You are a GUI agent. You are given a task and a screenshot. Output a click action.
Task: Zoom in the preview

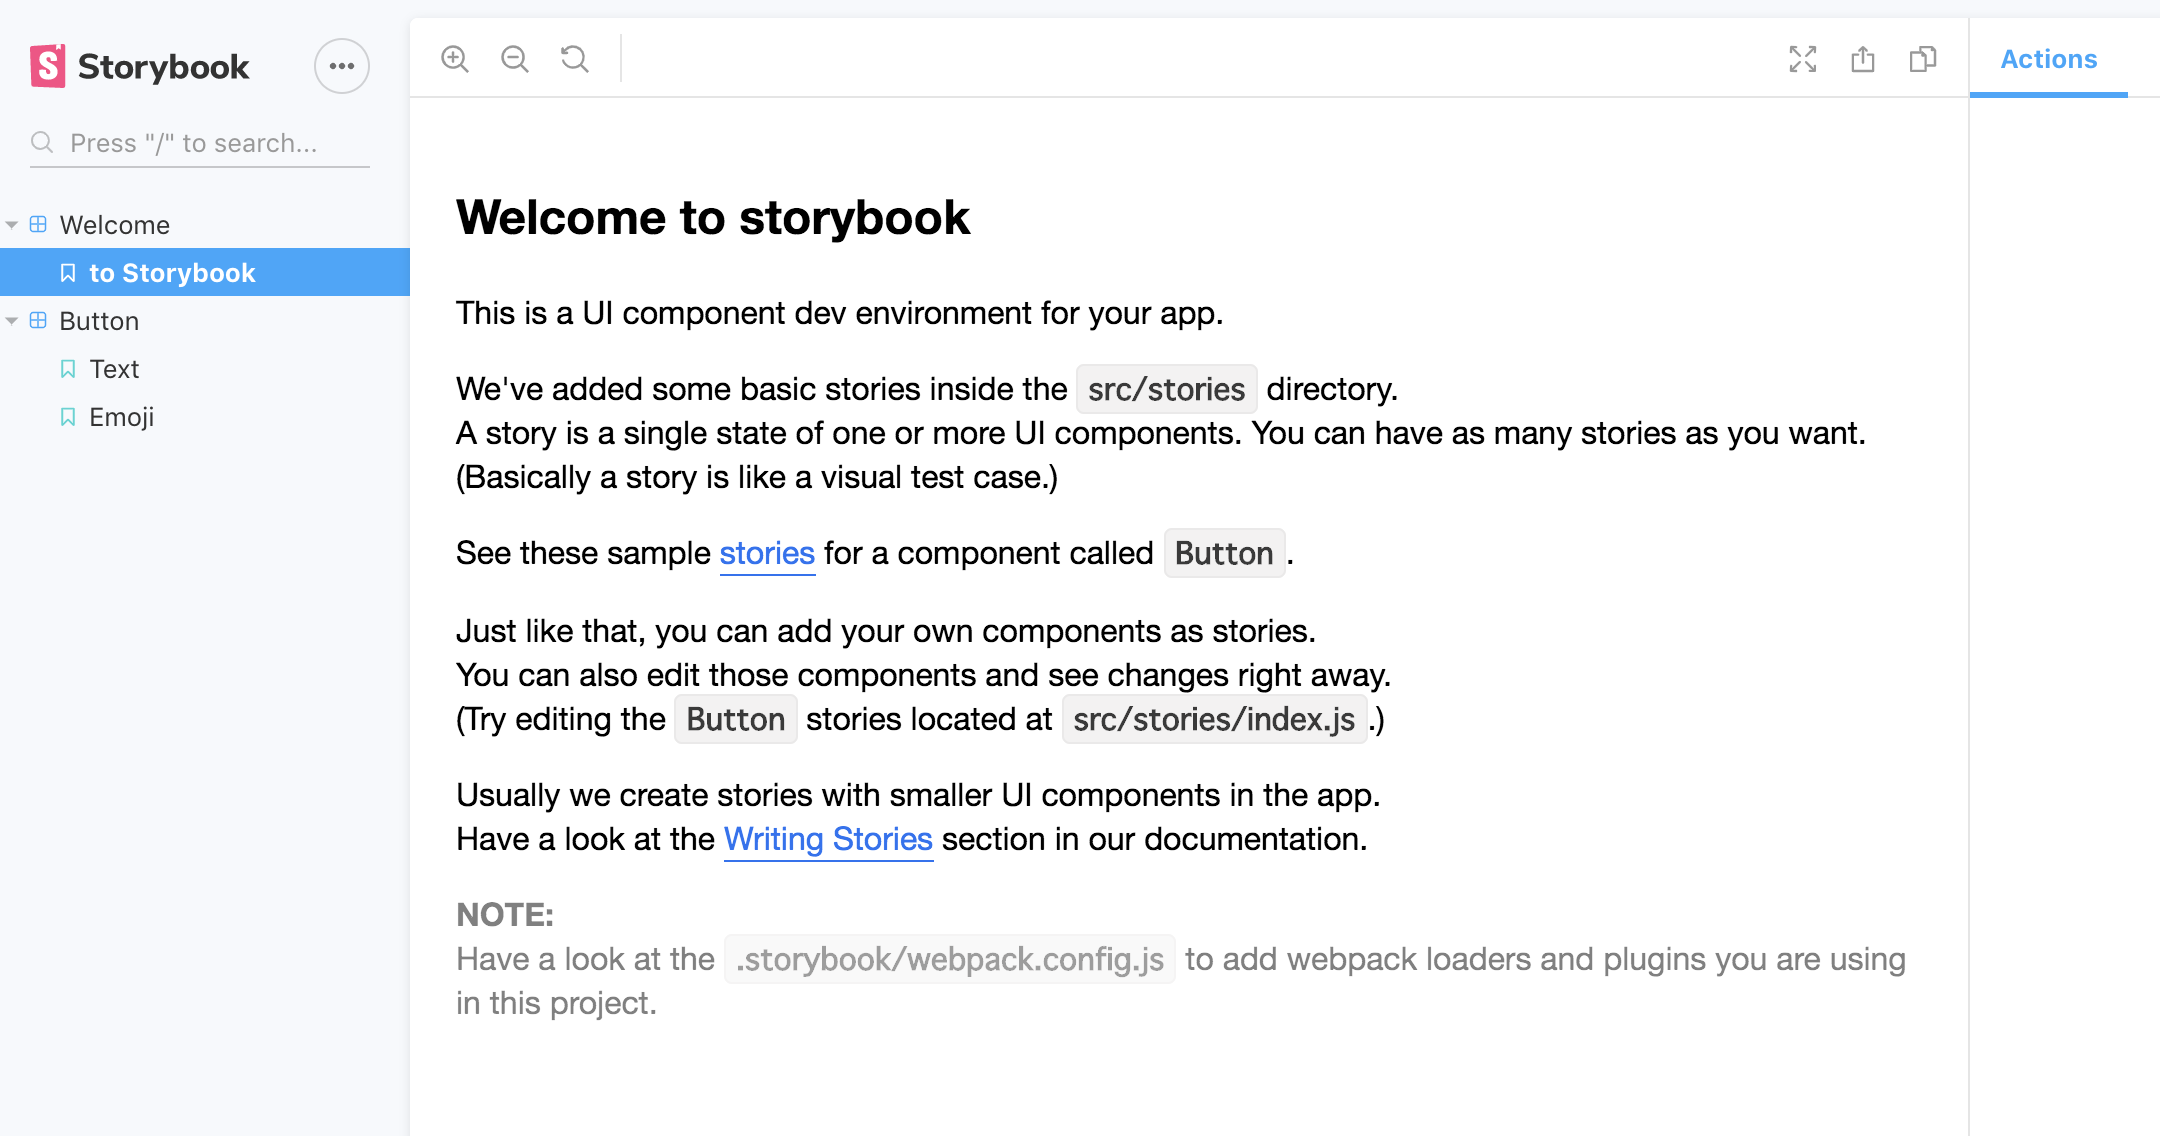pyautogui.click(x=455, y=59)
